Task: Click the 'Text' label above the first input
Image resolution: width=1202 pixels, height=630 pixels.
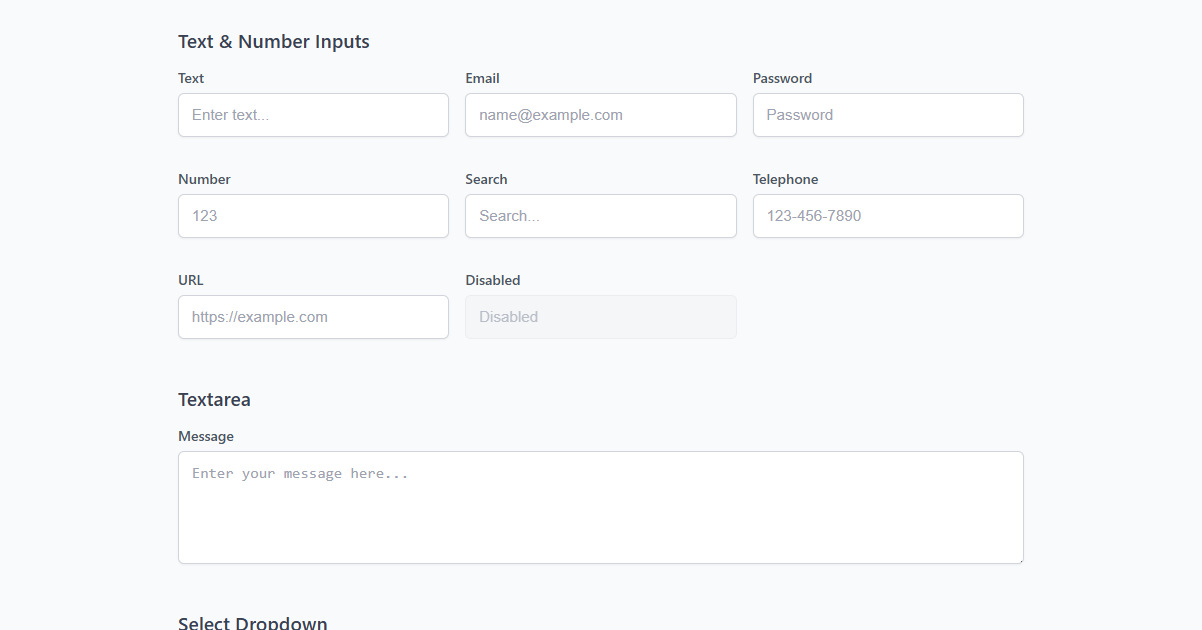Action: coord(191,78)
